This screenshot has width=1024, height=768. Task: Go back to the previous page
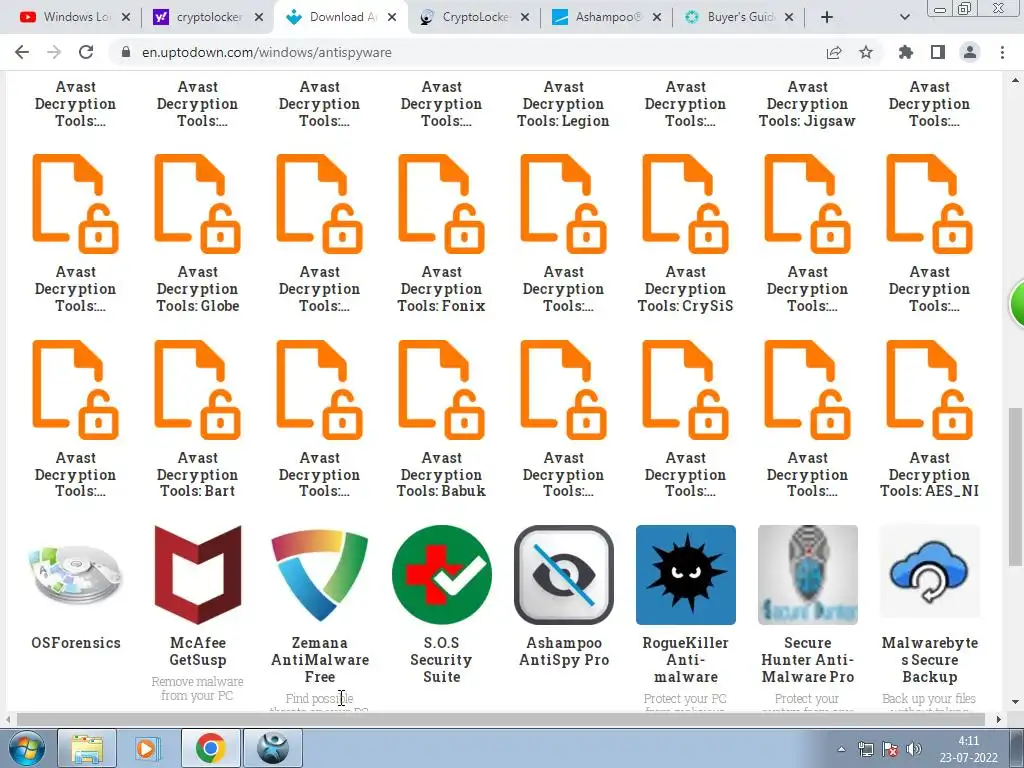[x=22, y=52]
